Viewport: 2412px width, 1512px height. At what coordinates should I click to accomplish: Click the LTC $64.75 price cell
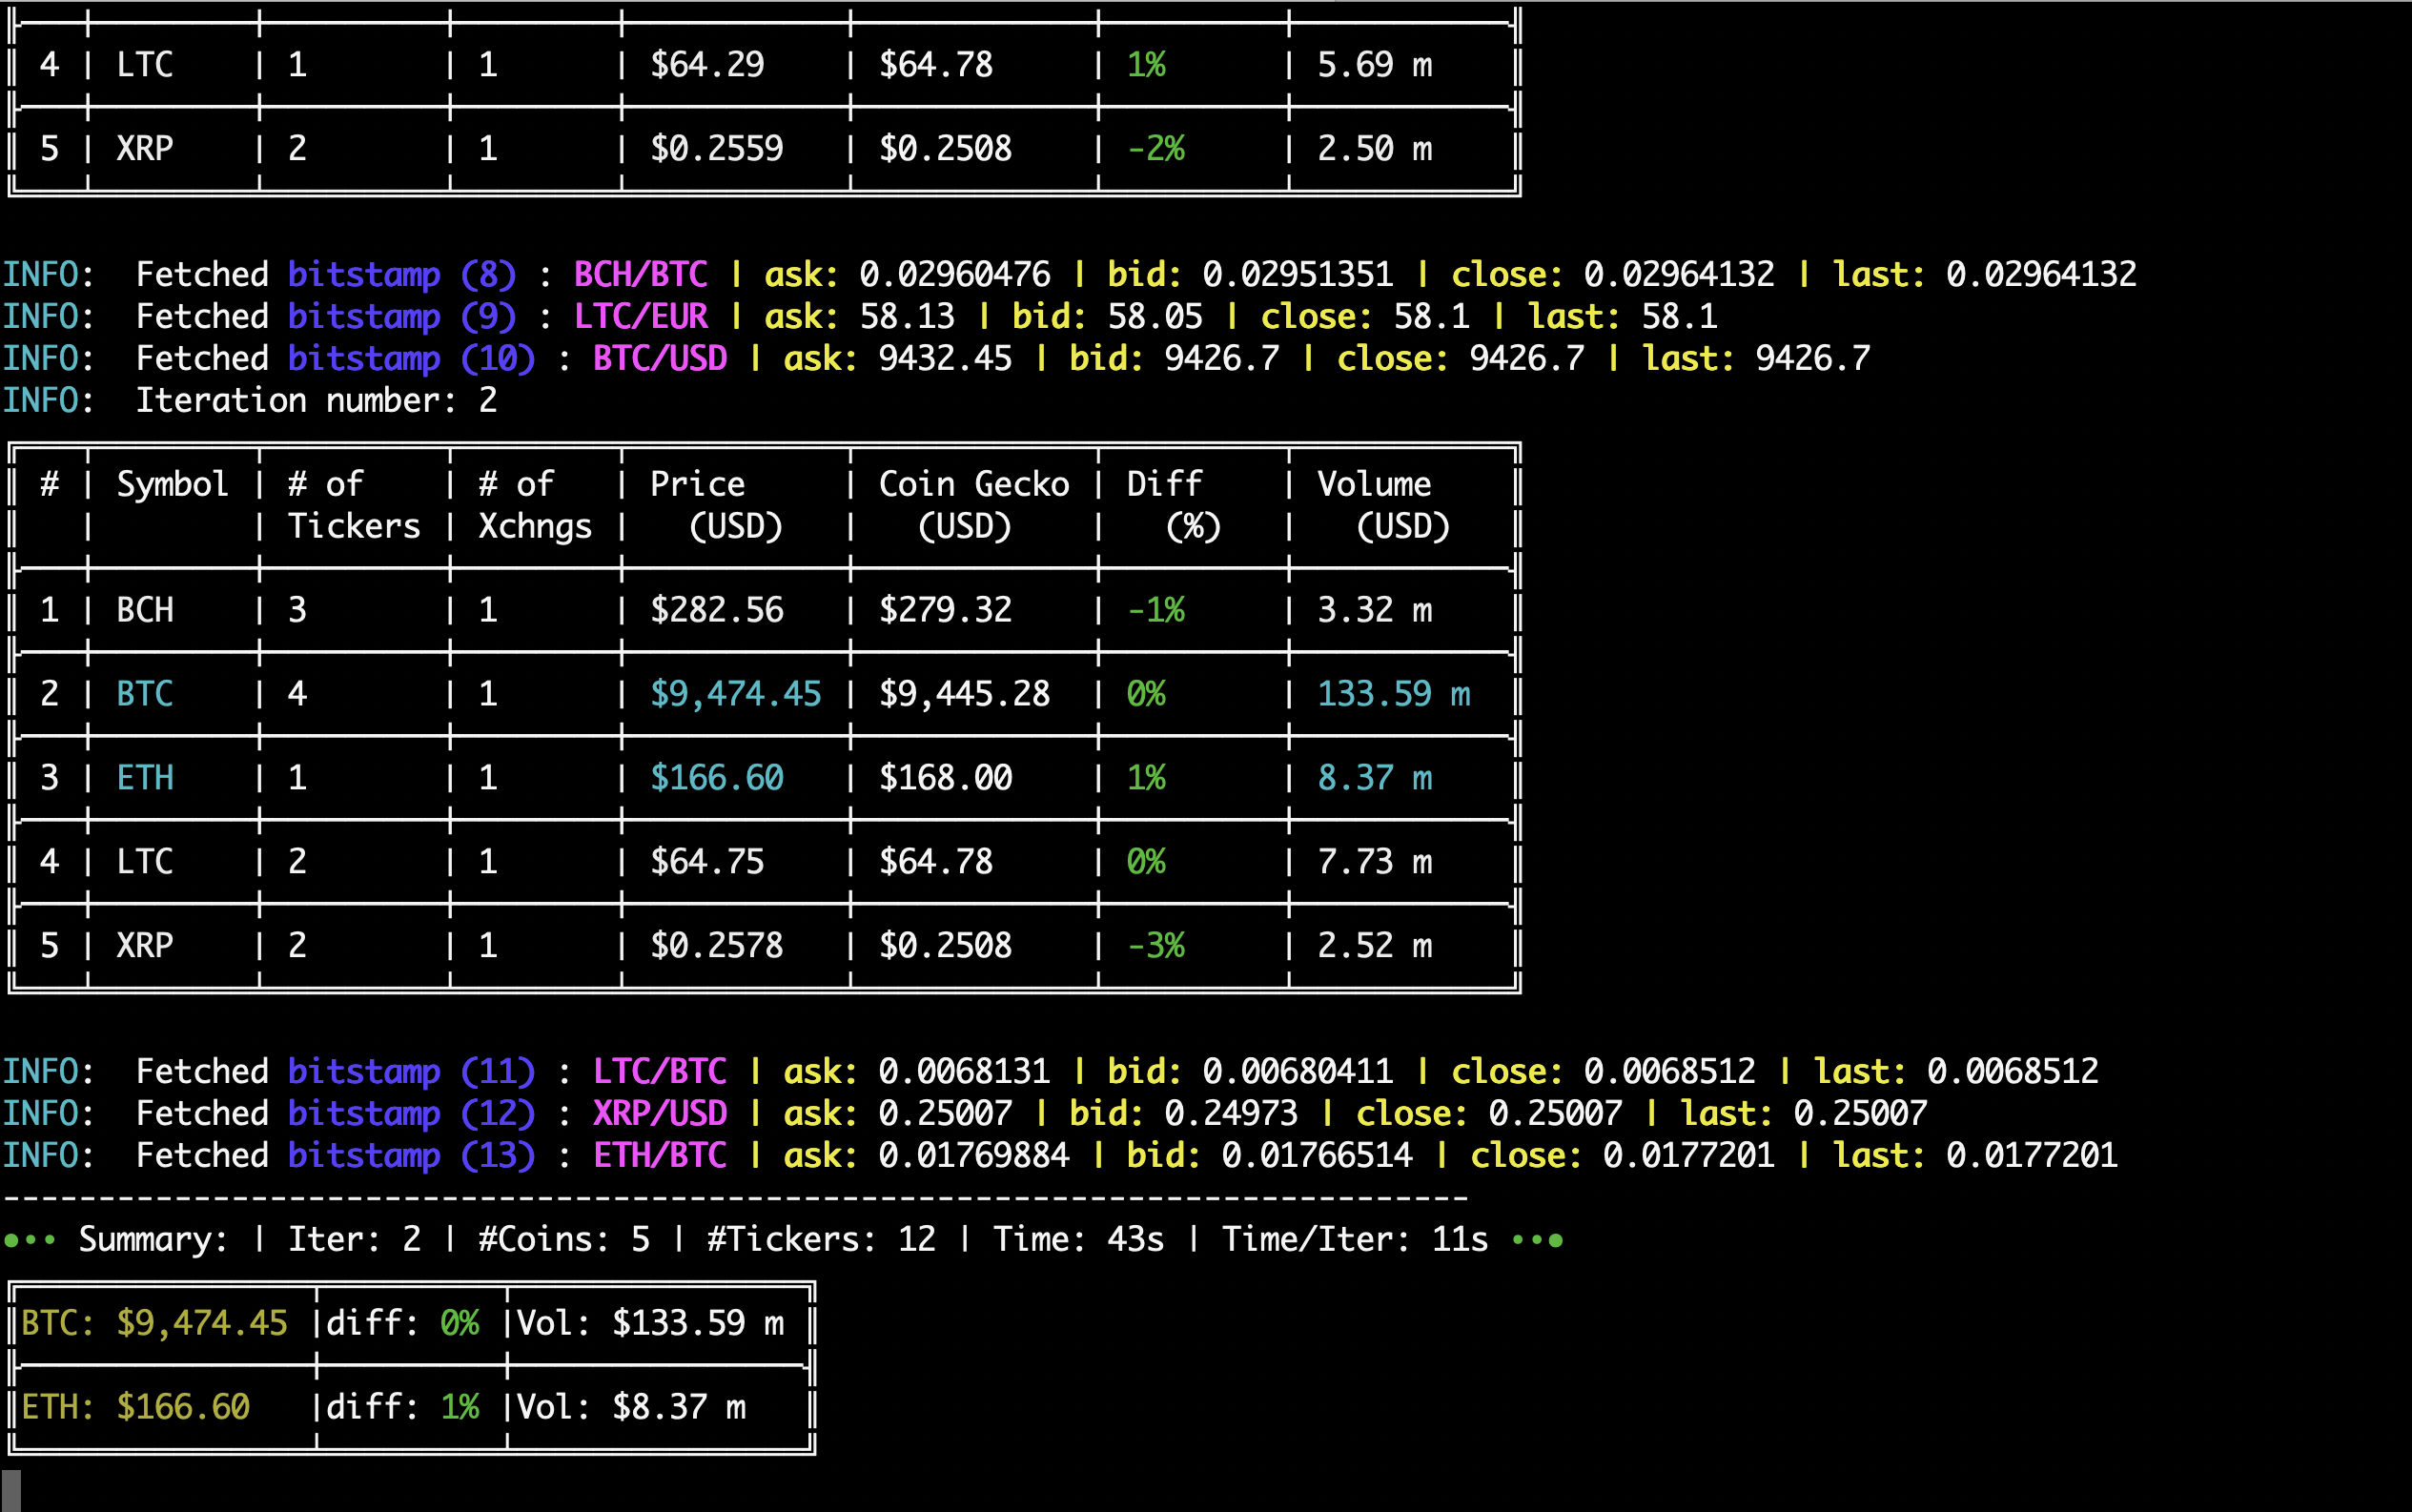(706, 861)
